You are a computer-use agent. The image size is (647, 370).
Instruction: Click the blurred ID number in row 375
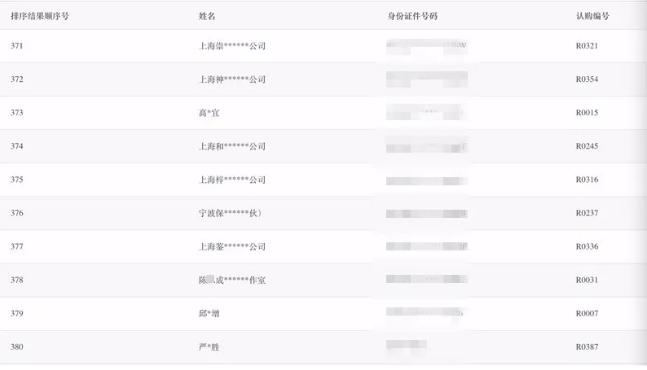[427, 181]
